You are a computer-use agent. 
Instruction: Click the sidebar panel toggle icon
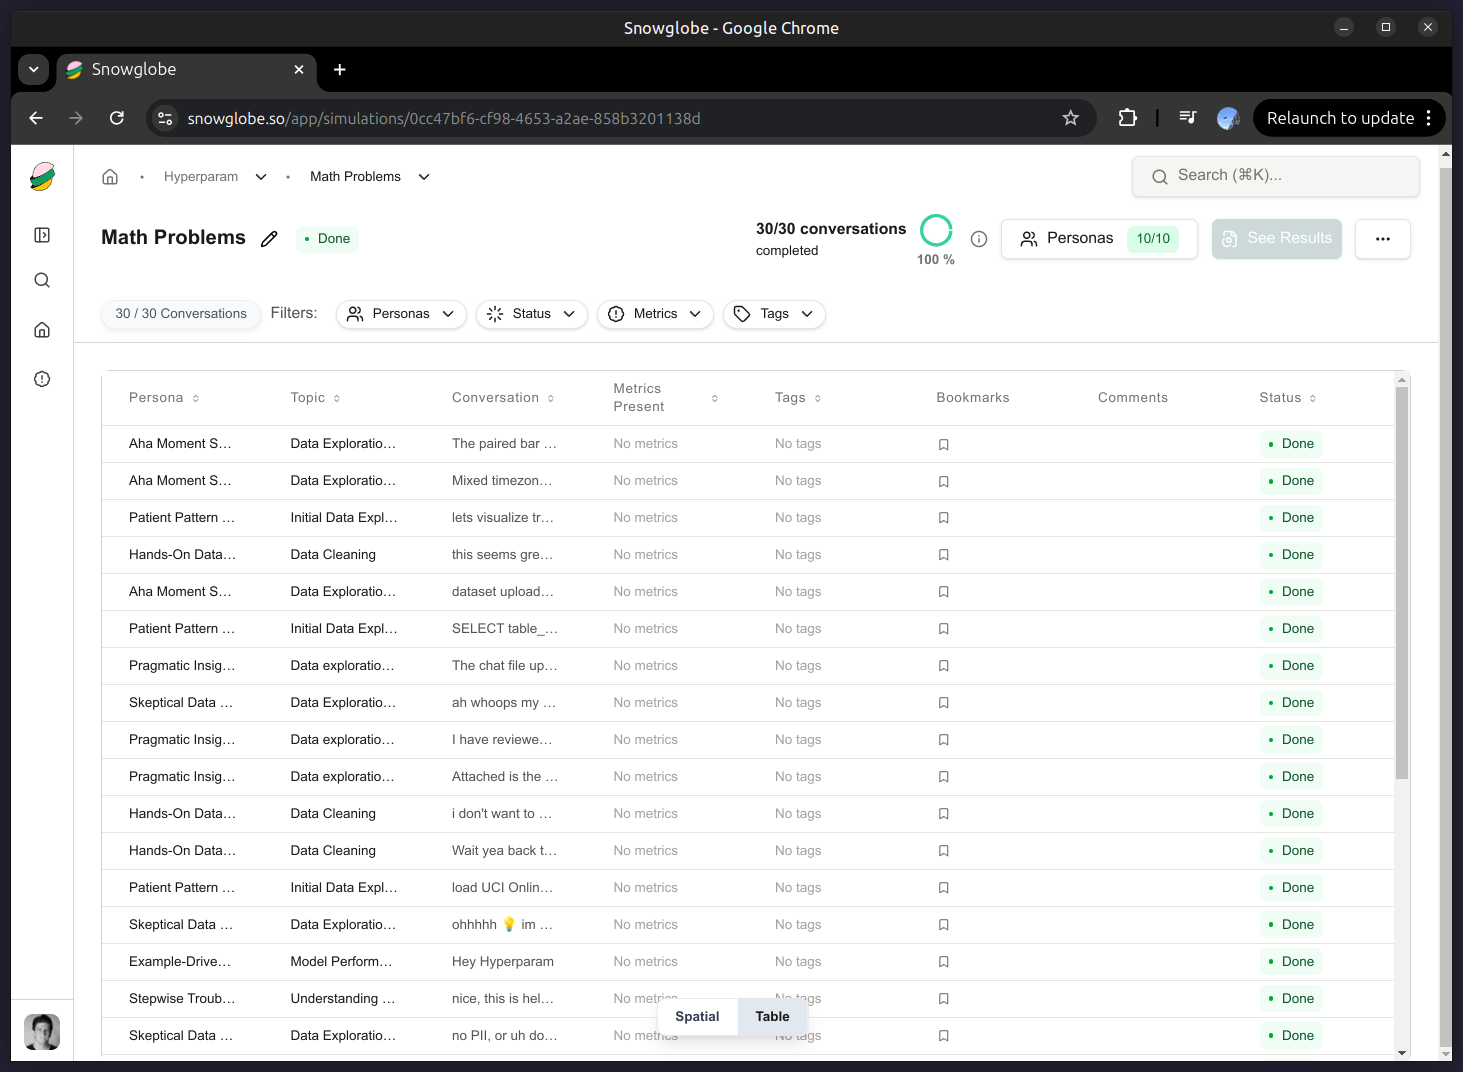[42, 235]
